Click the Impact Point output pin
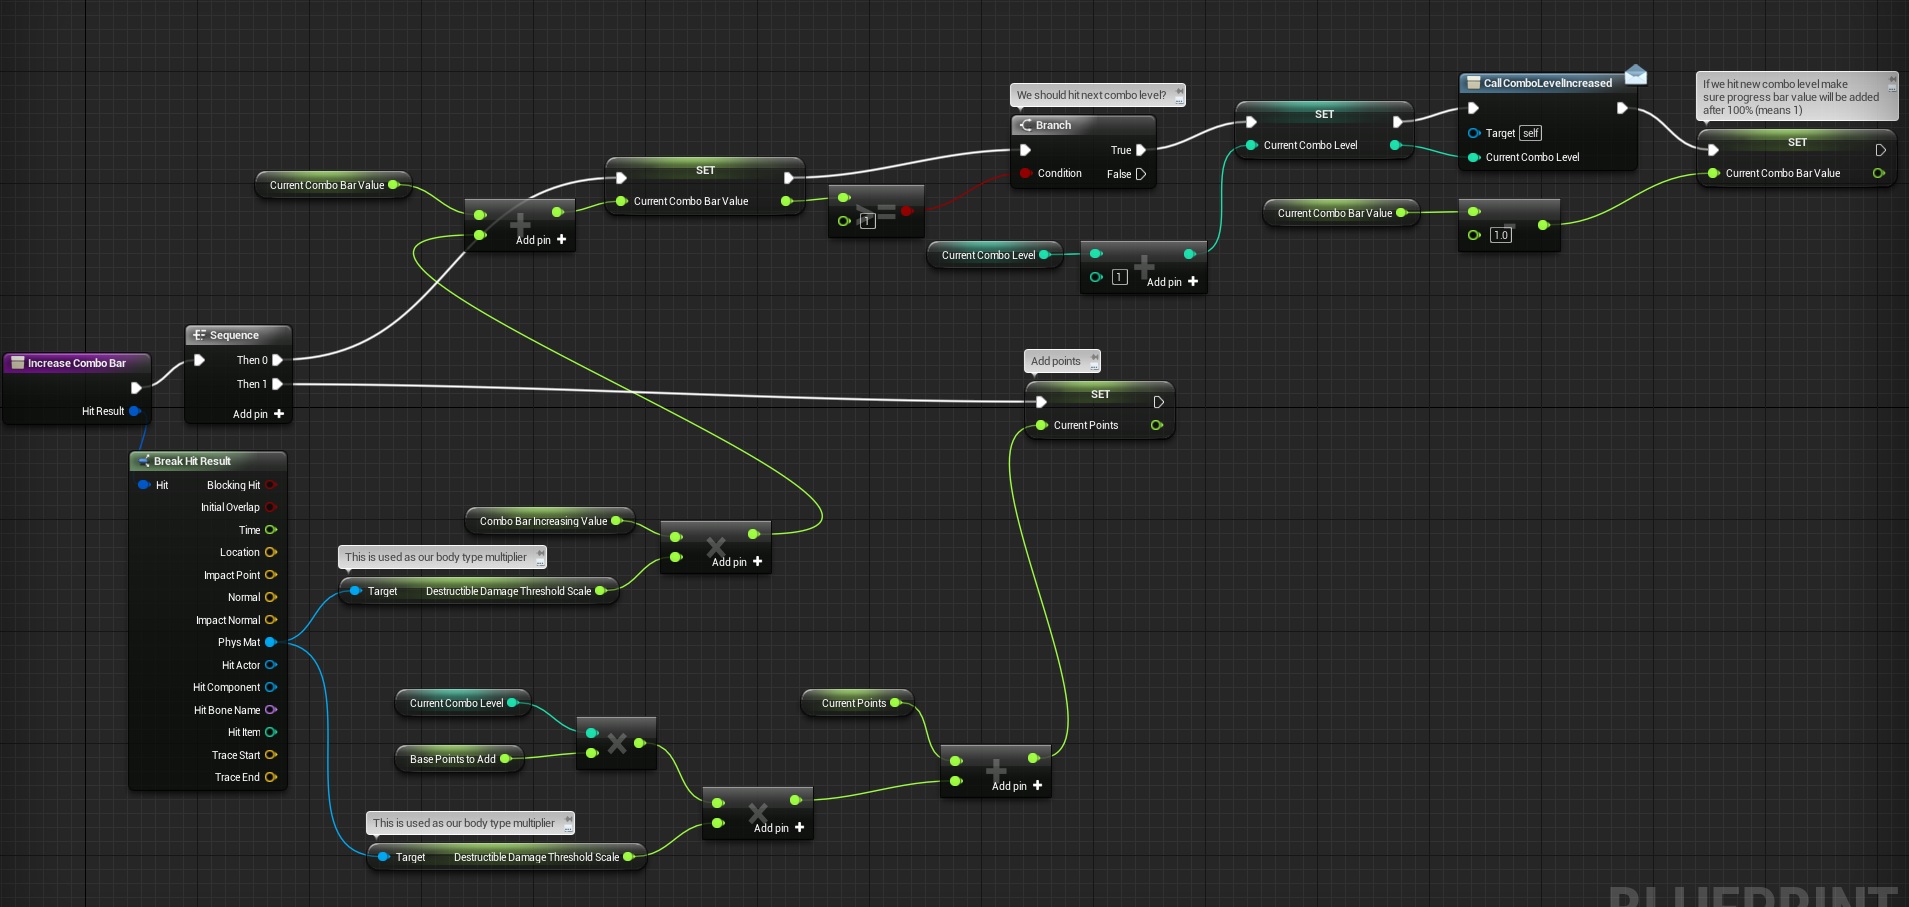The width and height of the screenshot is (1909, 907). tap(271, 575)
